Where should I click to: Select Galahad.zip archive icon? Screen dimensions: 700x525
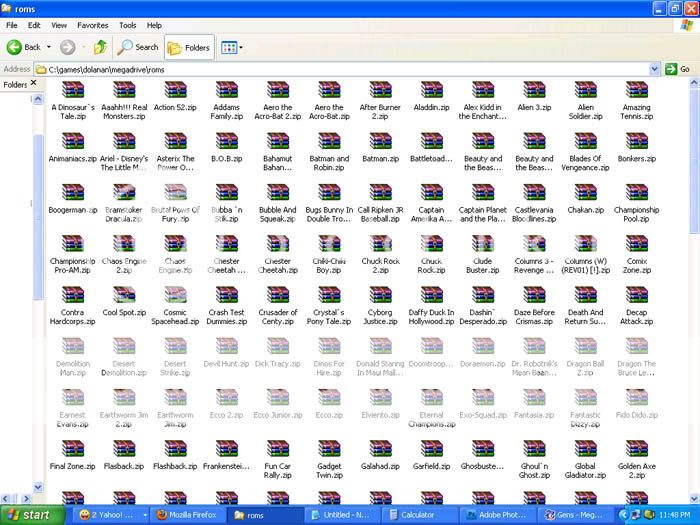(x=380, y=449)
